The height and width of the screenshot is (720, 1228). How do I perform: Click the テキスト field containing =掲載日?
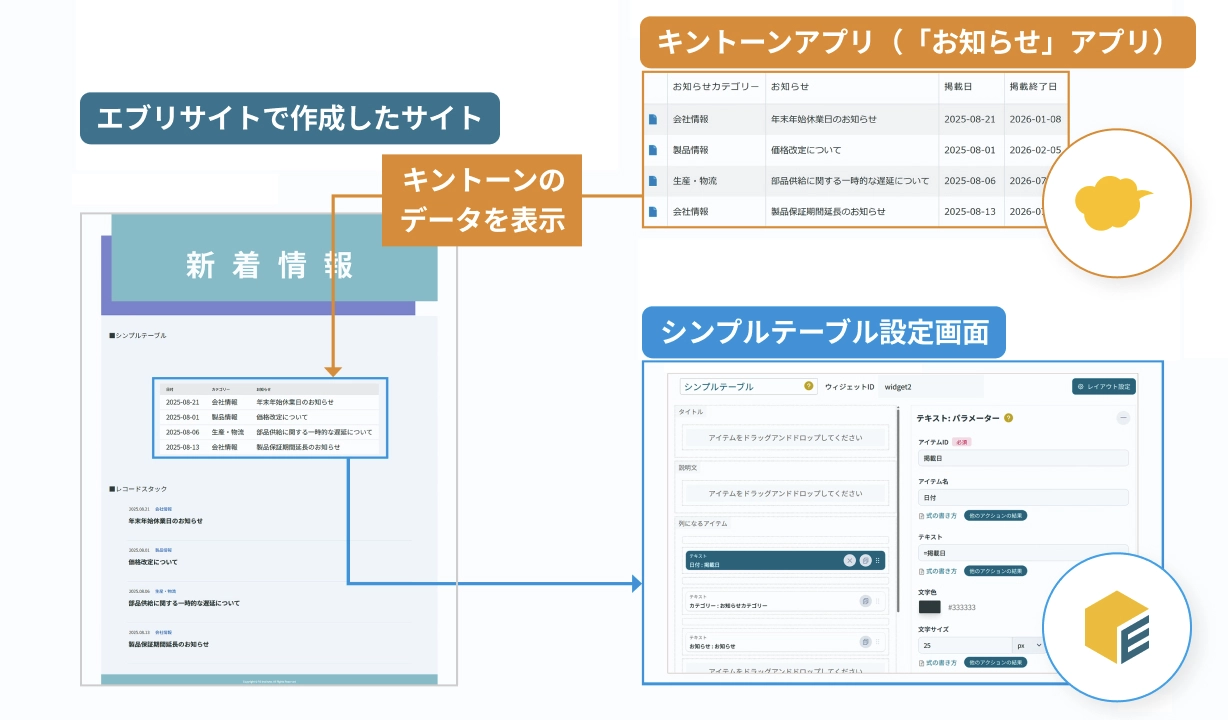point(1023,553)
